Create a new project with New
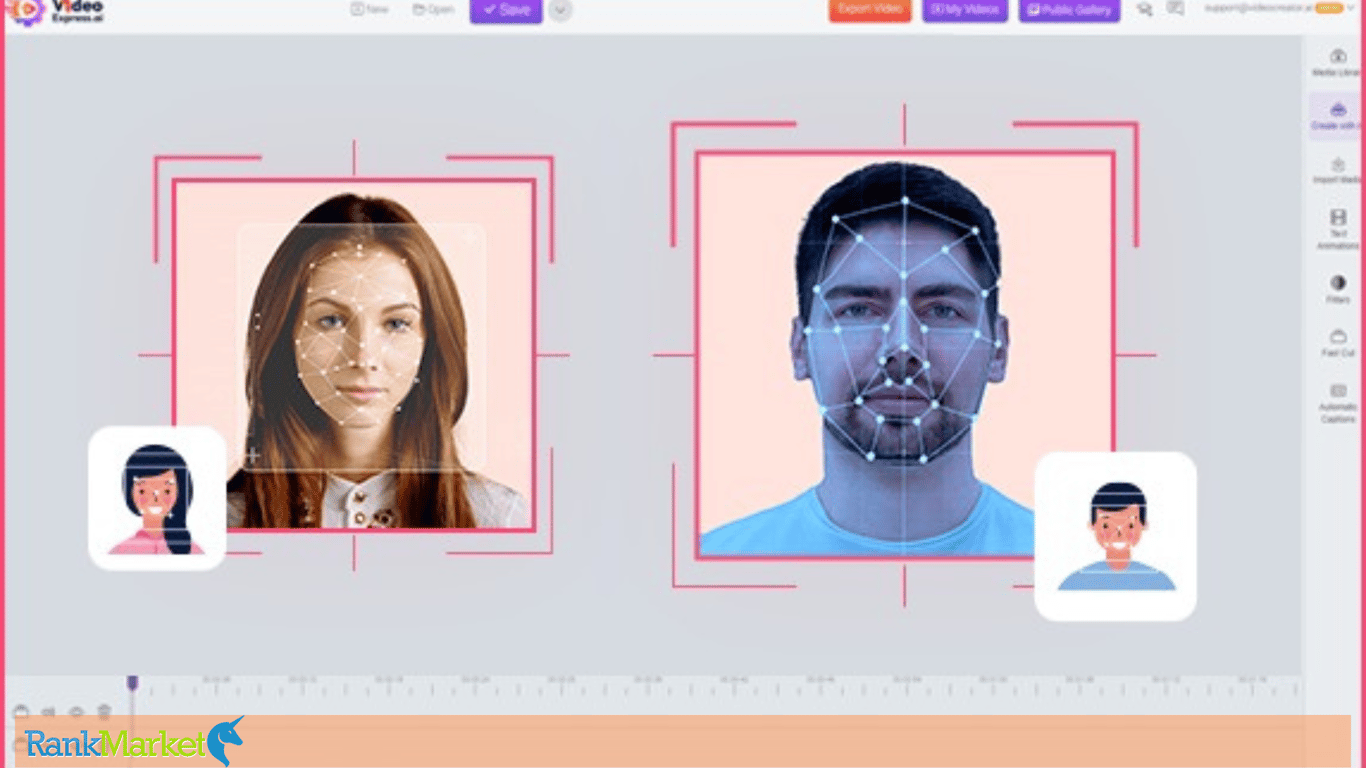The height and width of the screenshot is (768, 1366). [370, 9]
